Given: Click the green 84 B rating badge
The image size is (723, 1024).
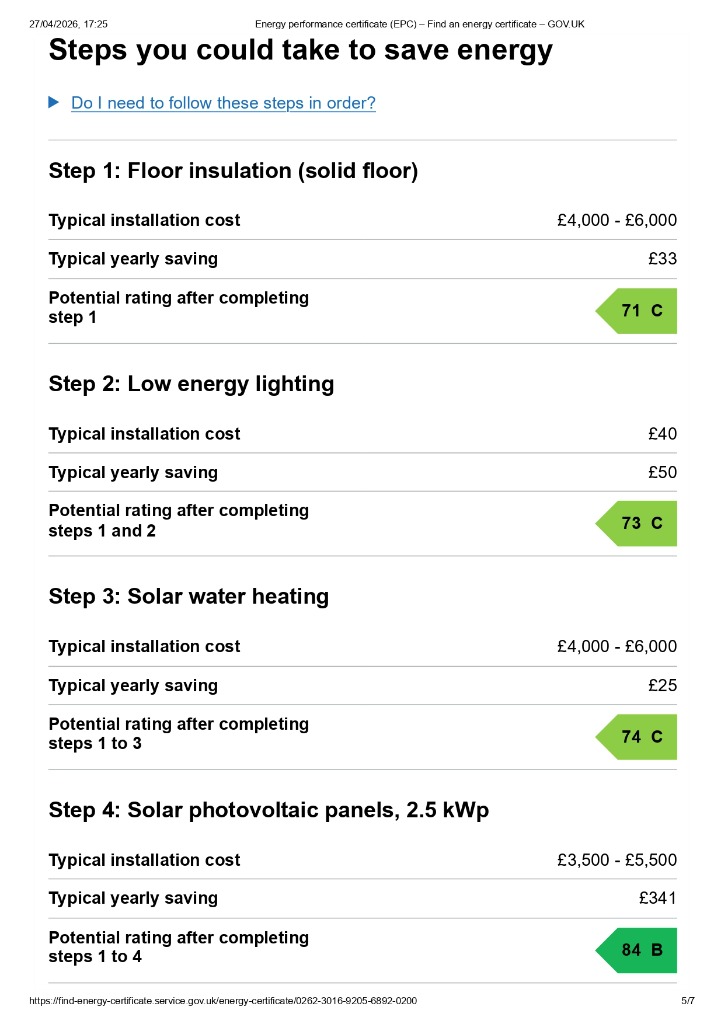Looking at the screenshot, I should (x=636, y=950).
